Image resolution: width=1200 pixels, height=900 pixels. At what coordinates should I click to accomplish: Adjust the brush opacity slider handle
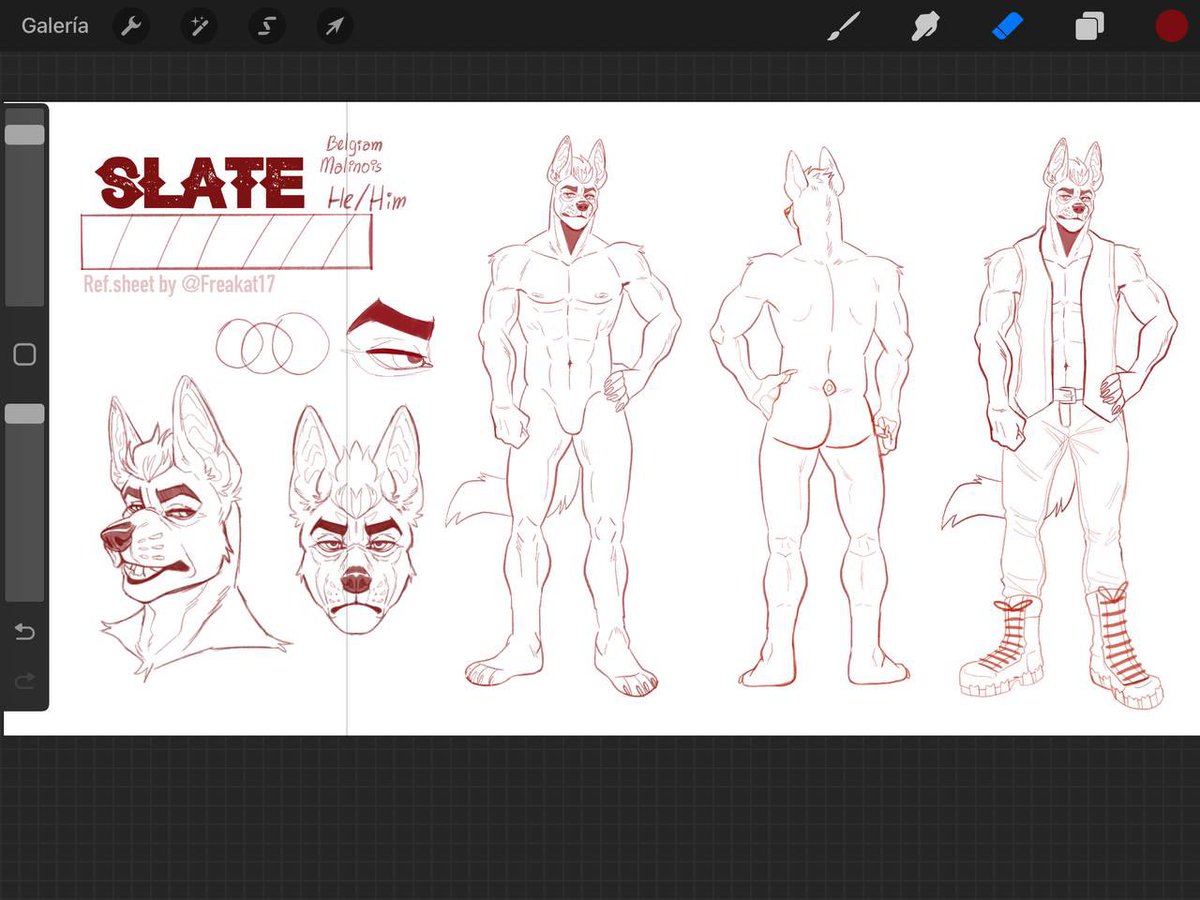pyautogui.click(x=25, y=414)
